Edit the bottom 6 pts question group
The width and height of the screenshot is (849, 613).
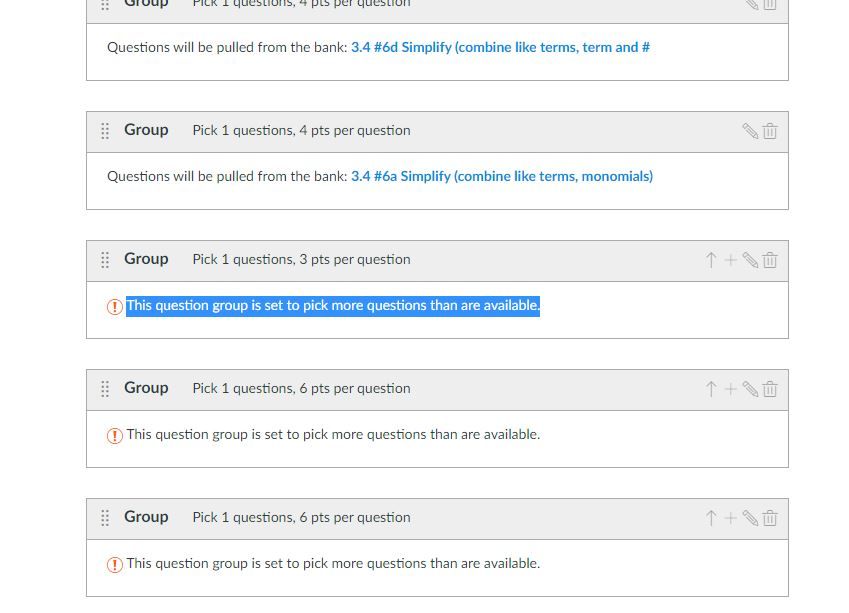click(750, 518)
